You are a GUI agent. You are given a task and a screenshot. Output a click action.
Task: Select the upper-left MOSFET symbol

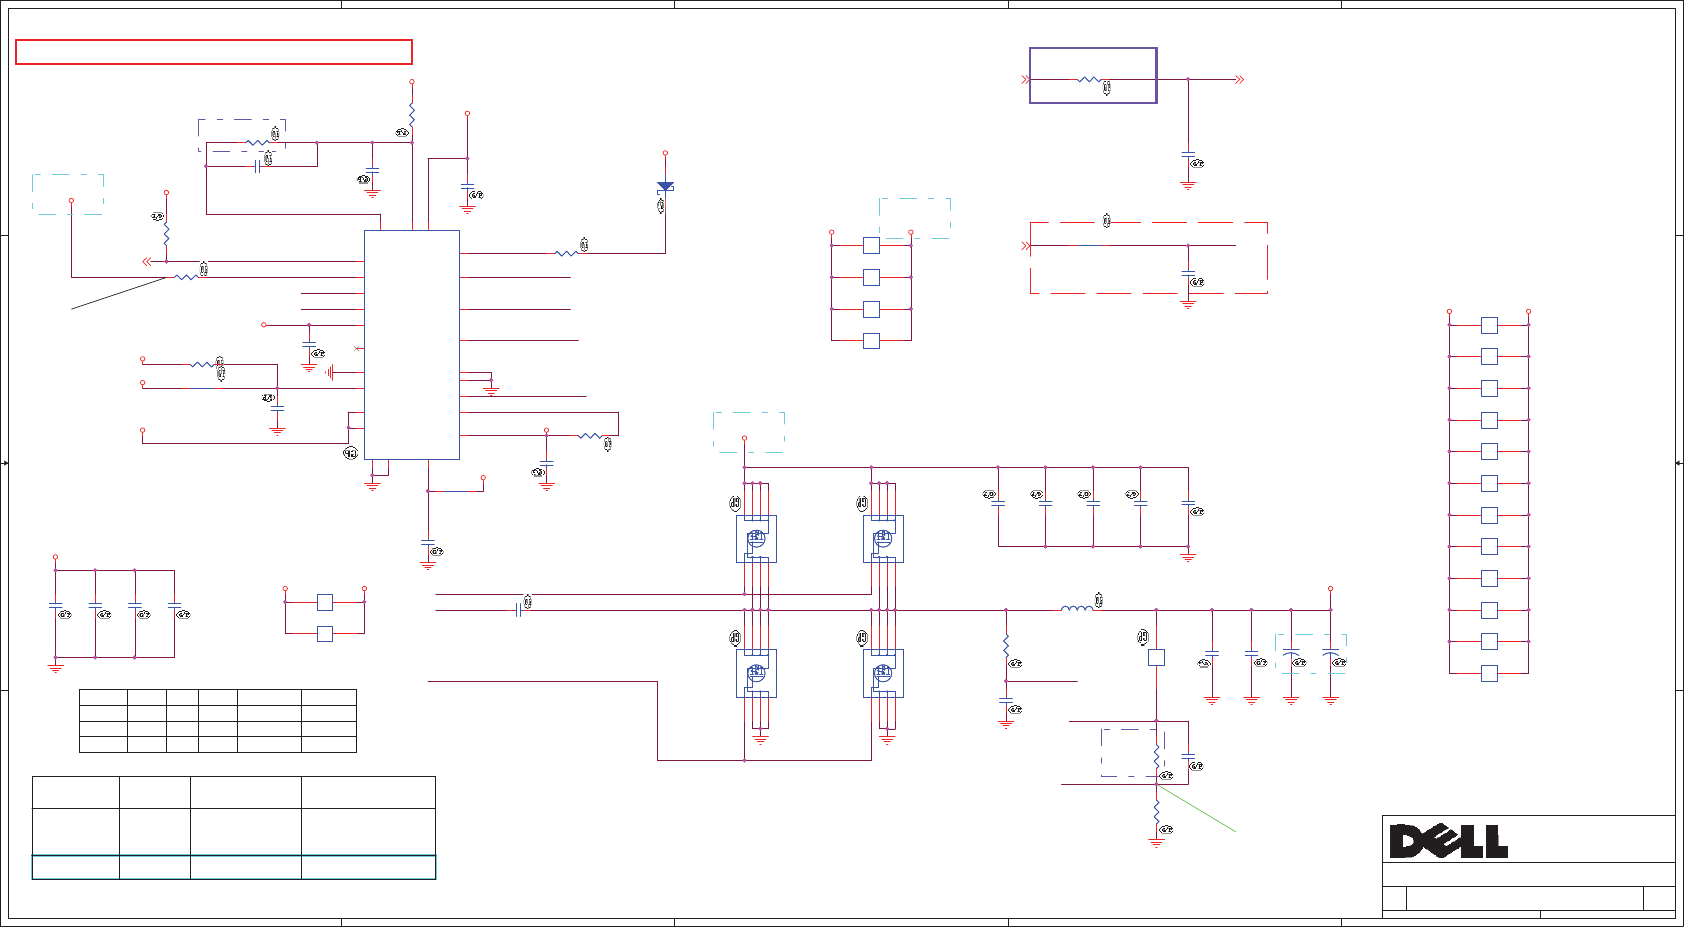[756, 539]
